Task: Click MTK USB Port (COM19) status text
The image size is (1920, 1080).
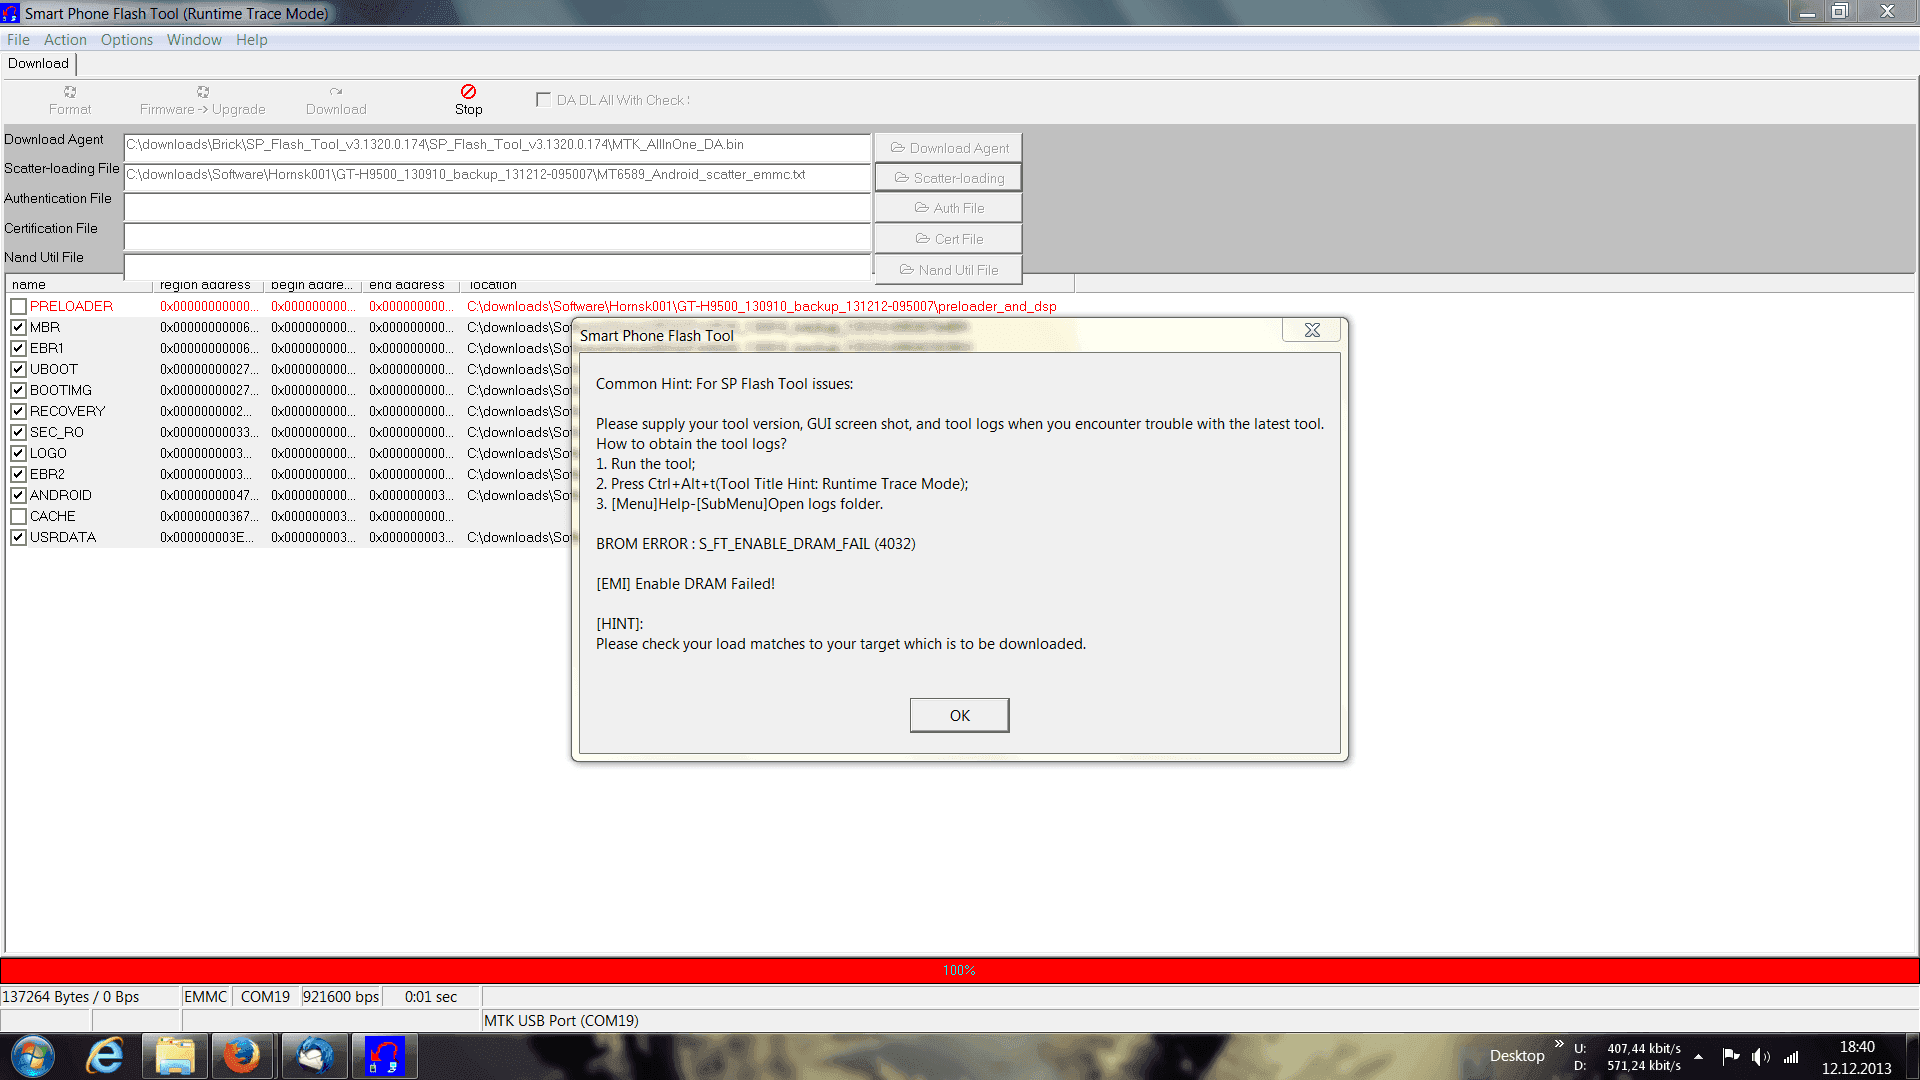Action: click(x=561, y=1021)
